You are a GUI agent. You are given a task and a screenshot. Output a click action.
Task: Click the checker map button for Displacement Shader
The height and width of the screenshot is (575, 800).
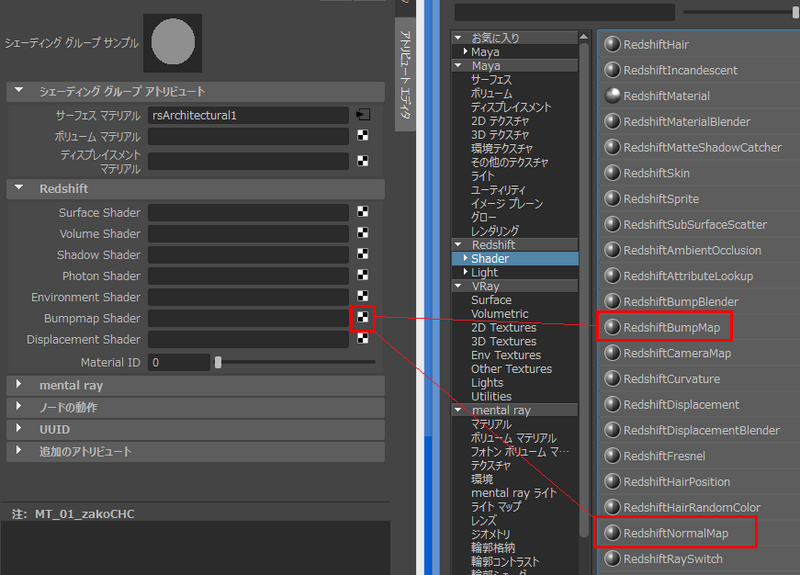[x=363, y=338]
